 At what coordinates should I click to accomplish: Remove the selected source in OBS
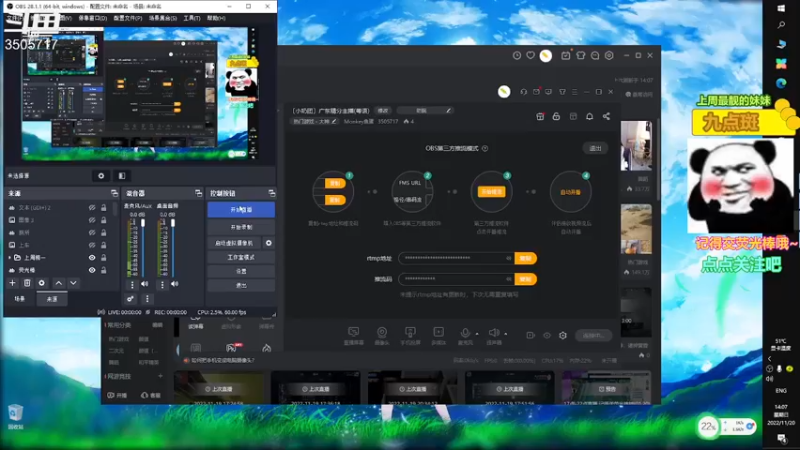(x=27, y=283)
